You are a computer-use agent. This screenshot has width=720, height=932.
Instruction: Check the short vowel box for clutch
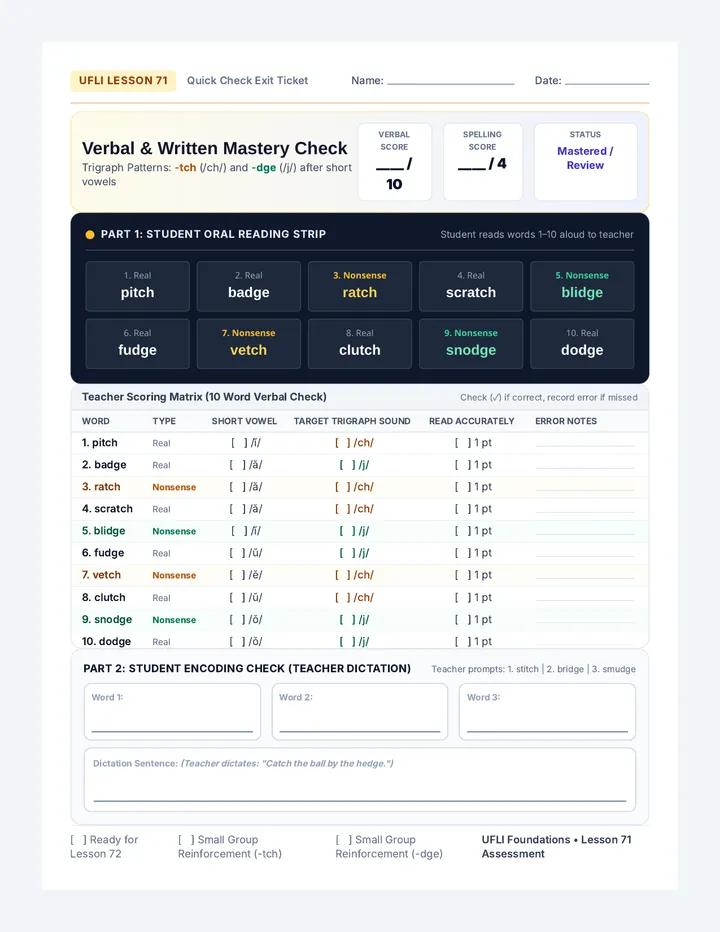238,597
